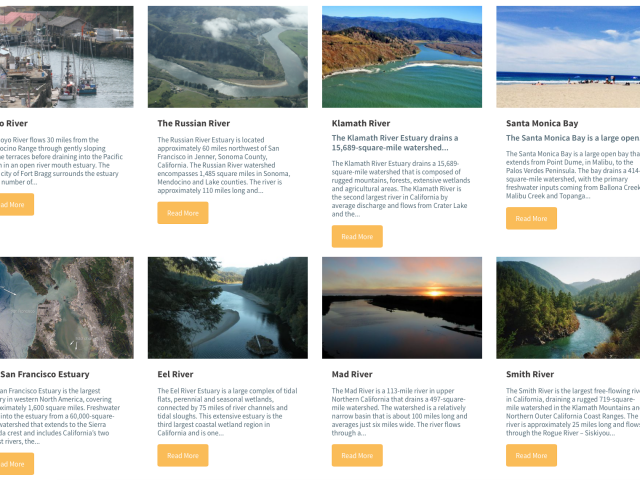Click the Santa Monica Bay title

(x=542, y=123)
